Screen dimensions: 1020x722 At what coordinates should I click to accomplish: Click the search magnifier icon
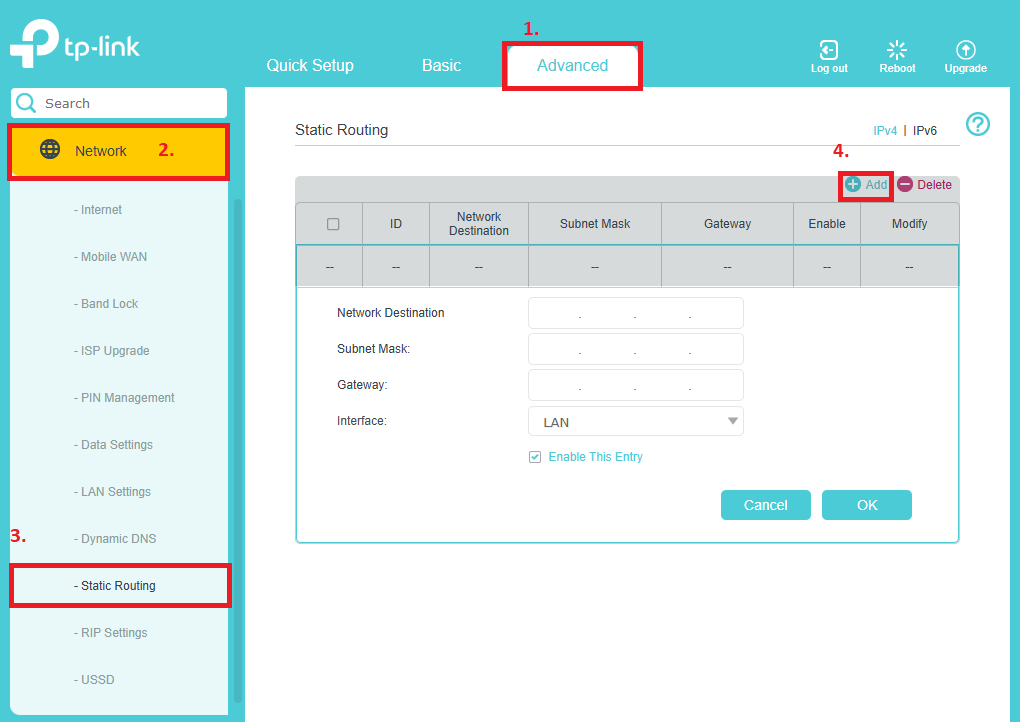[x=26, y=103]
